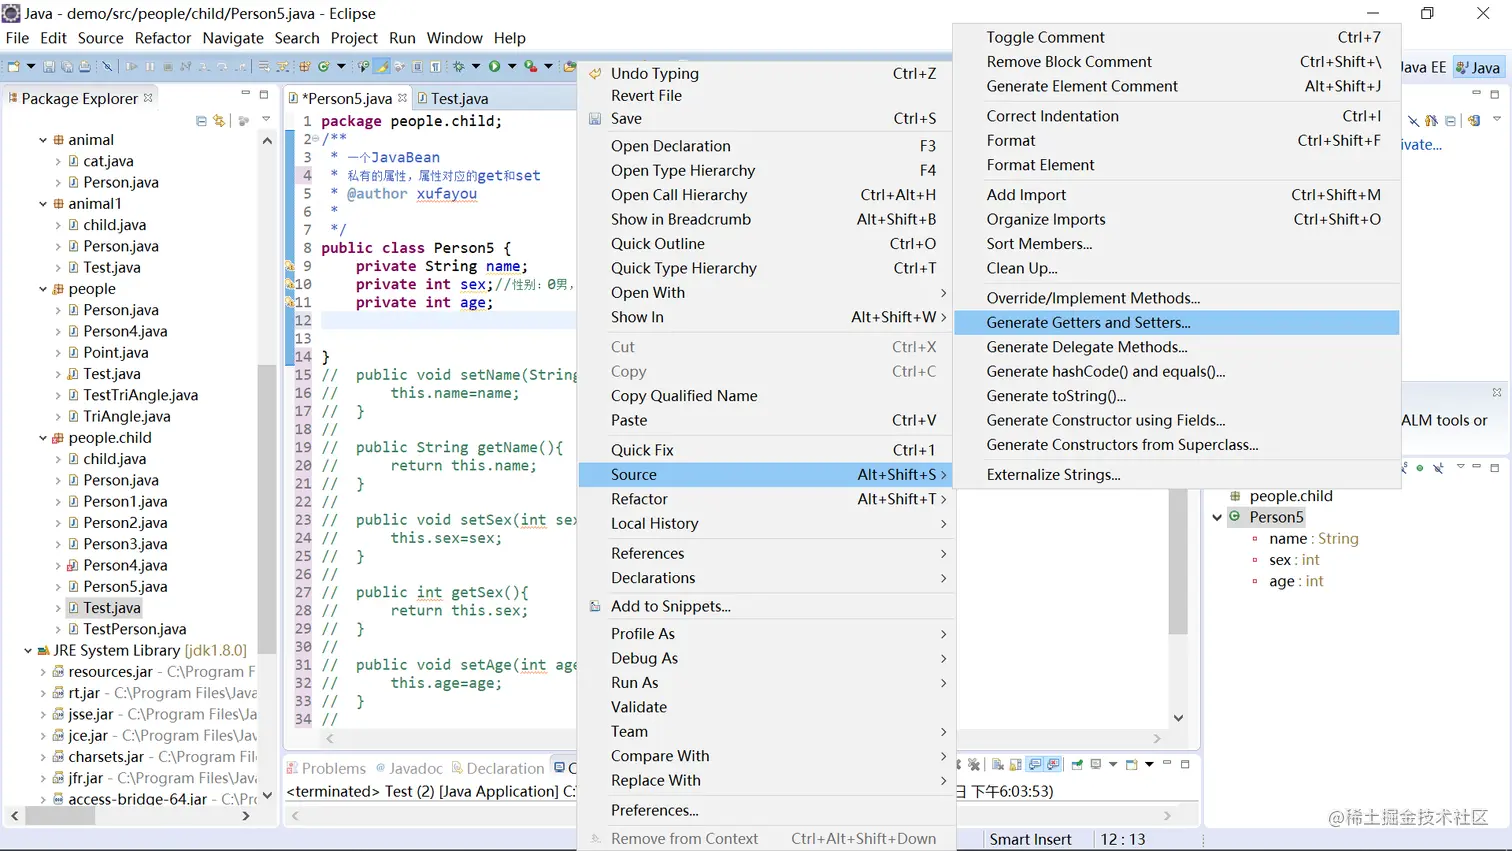Screen dimensions: 1512x851
Task: Click Smart Insert in status bar
Action: [1030, 839]
